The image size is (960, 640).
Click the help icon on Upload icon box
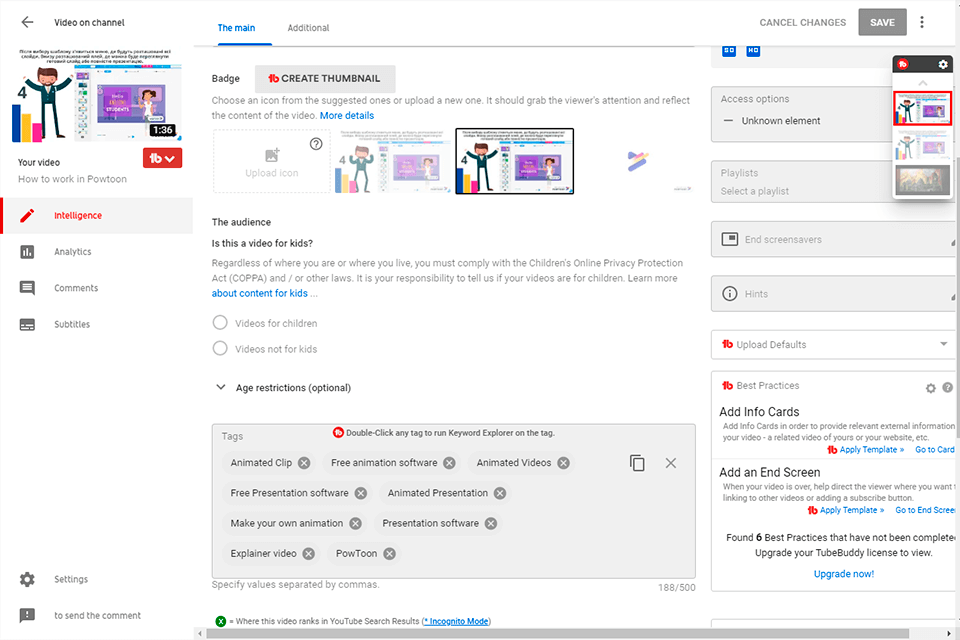point(316,144)
